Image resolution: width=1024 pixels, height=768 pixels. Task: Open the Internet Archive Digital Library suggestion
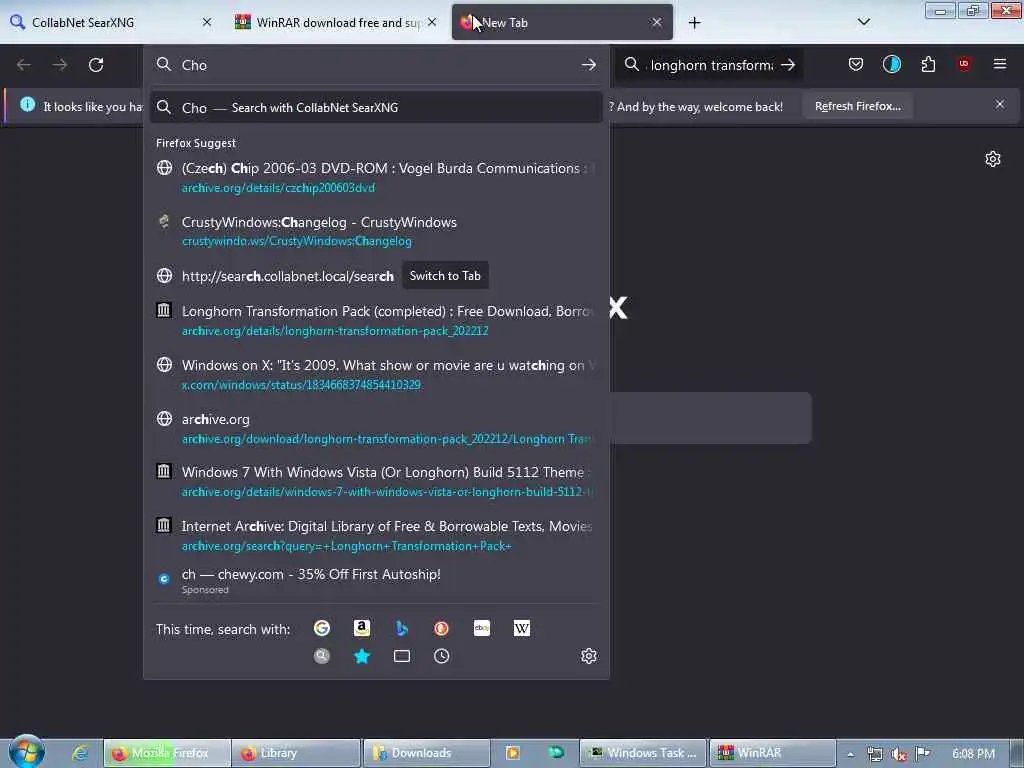point(376,536)
